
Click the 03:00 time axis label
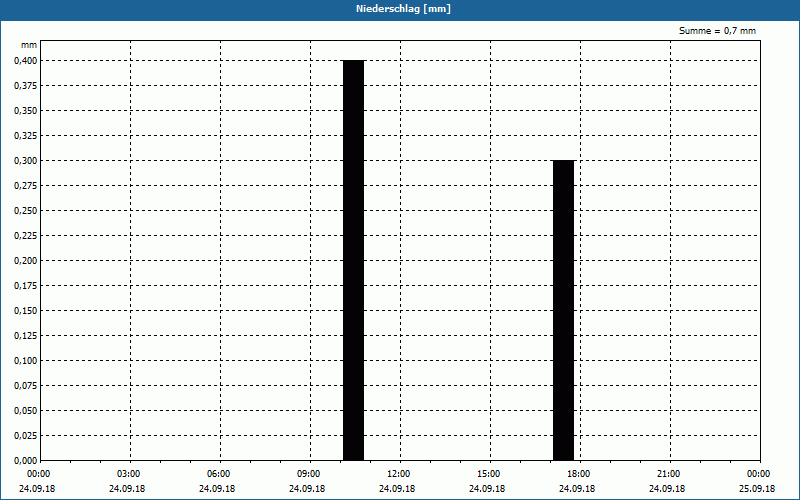[x=129, y=474]
